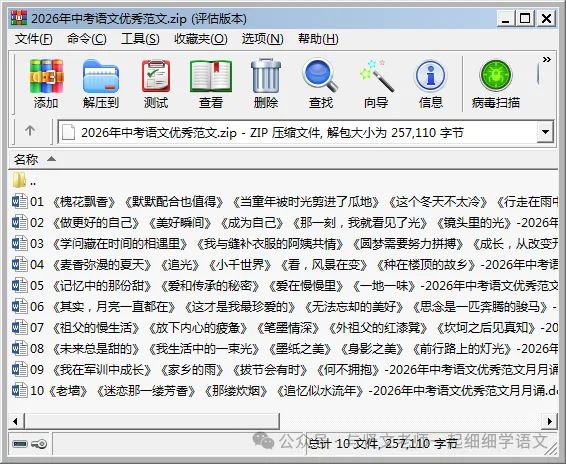This screenshot has width=566, height=464.
Task: Click the key password icon in status bar
Action: 39,443
